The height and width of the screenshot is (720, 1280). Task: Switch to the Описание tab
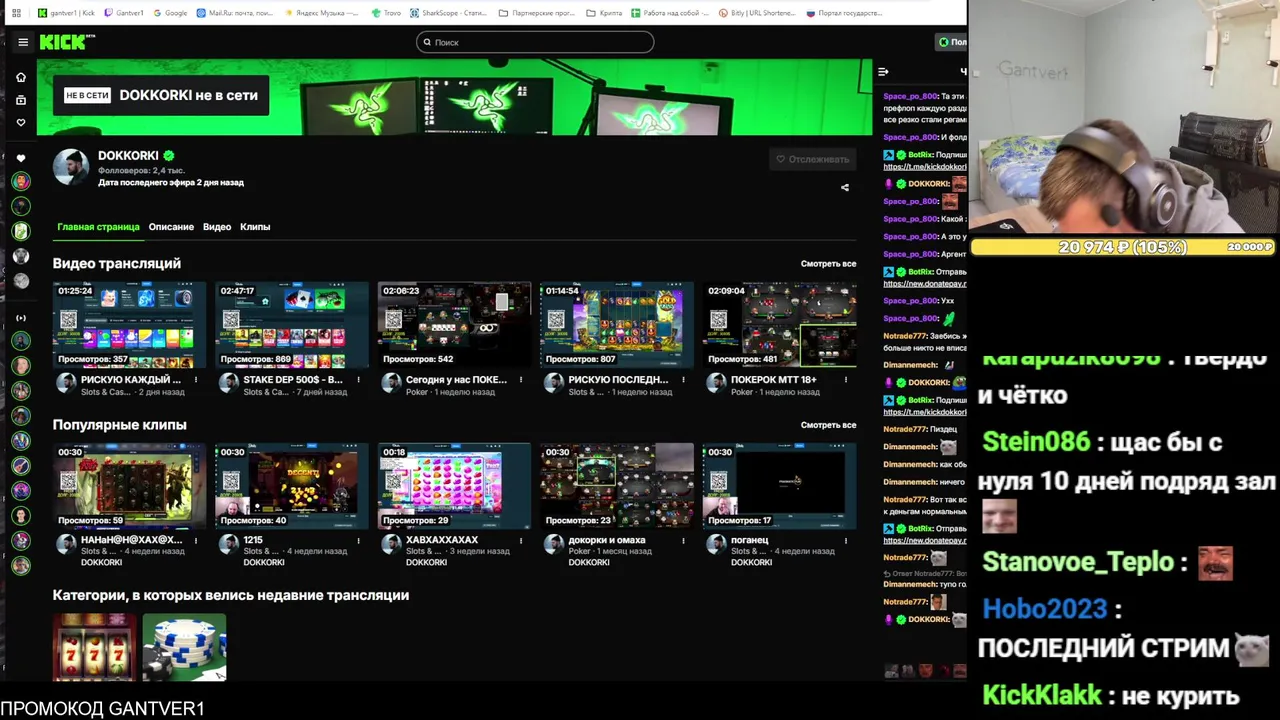(x=171, y=227)
